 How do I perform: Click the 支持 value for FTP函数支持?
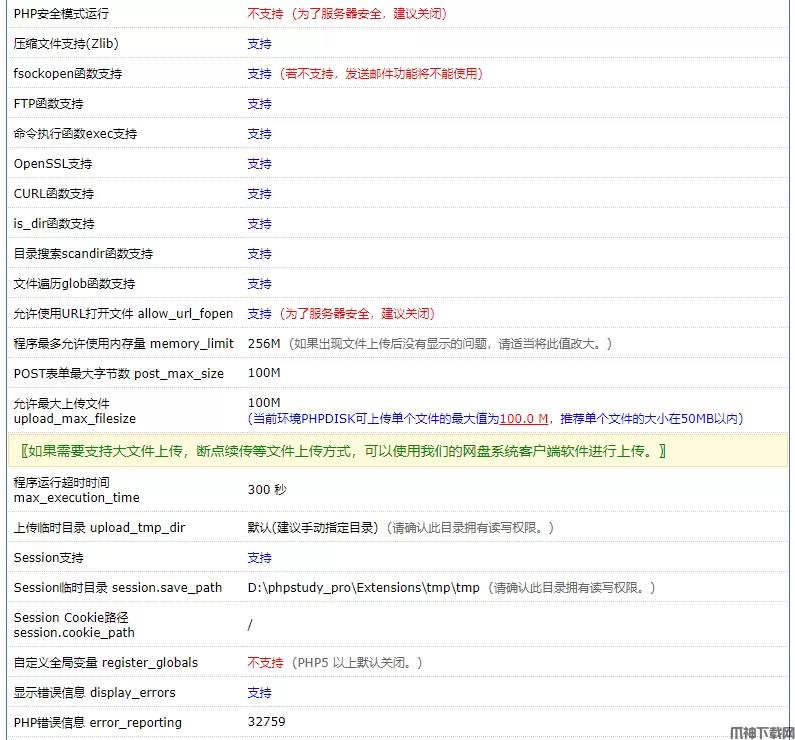259,104
